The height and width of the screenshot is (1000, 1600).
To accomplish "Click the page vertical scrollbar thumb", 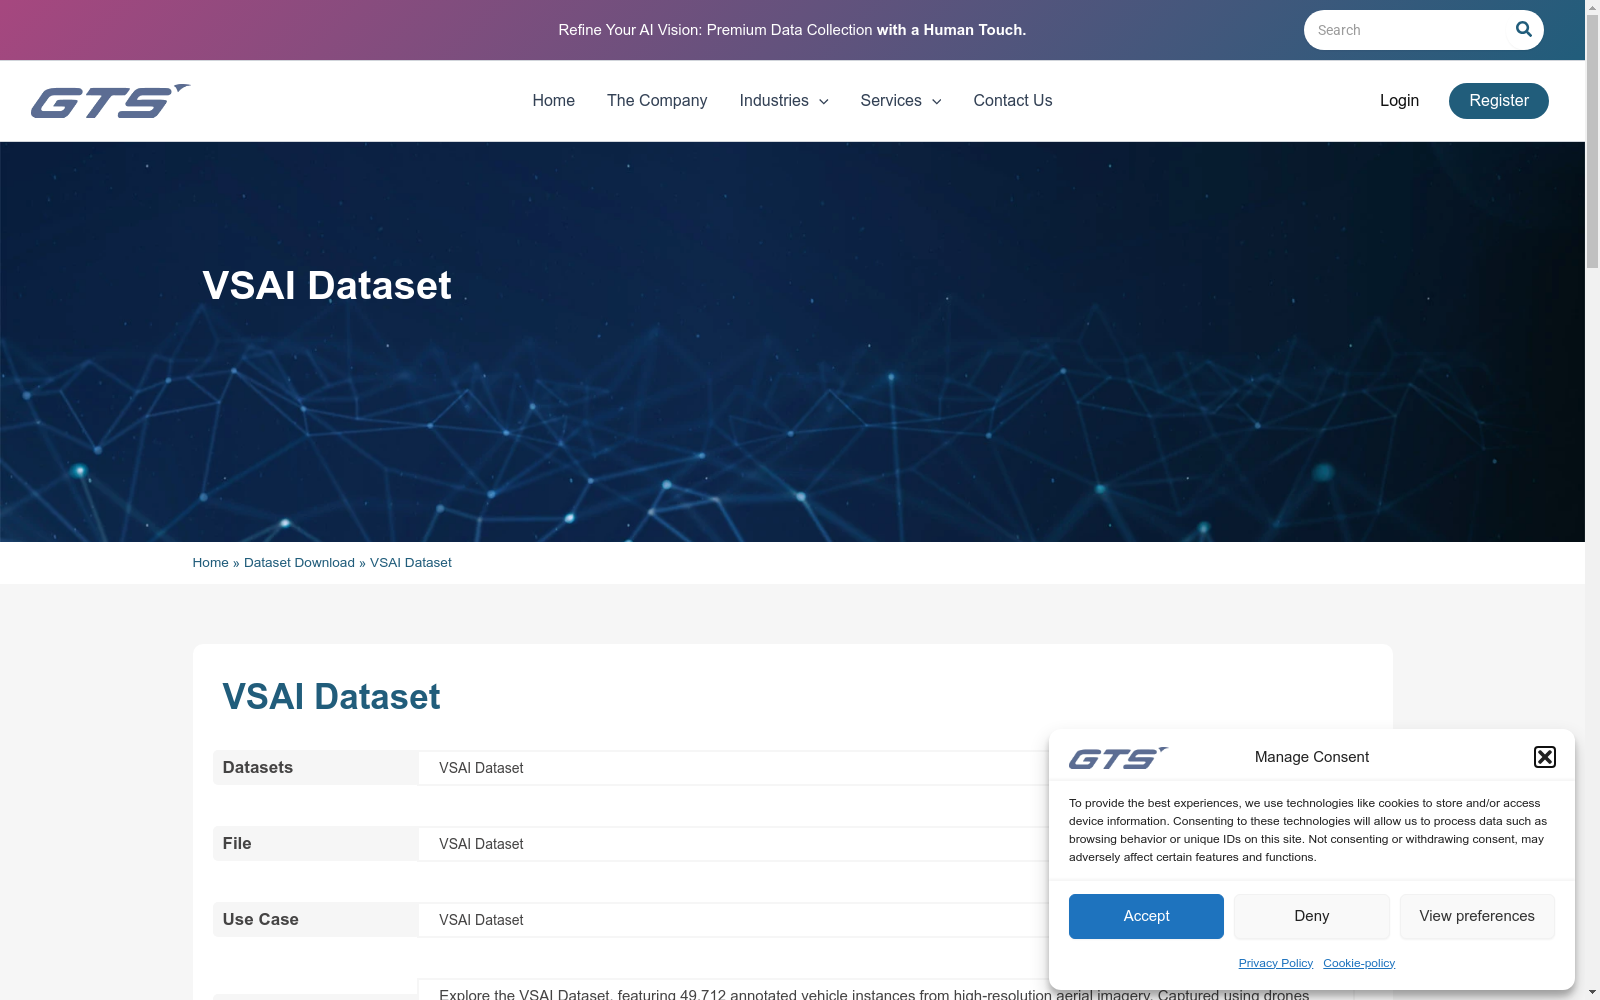I will (x=1592, y=143).
